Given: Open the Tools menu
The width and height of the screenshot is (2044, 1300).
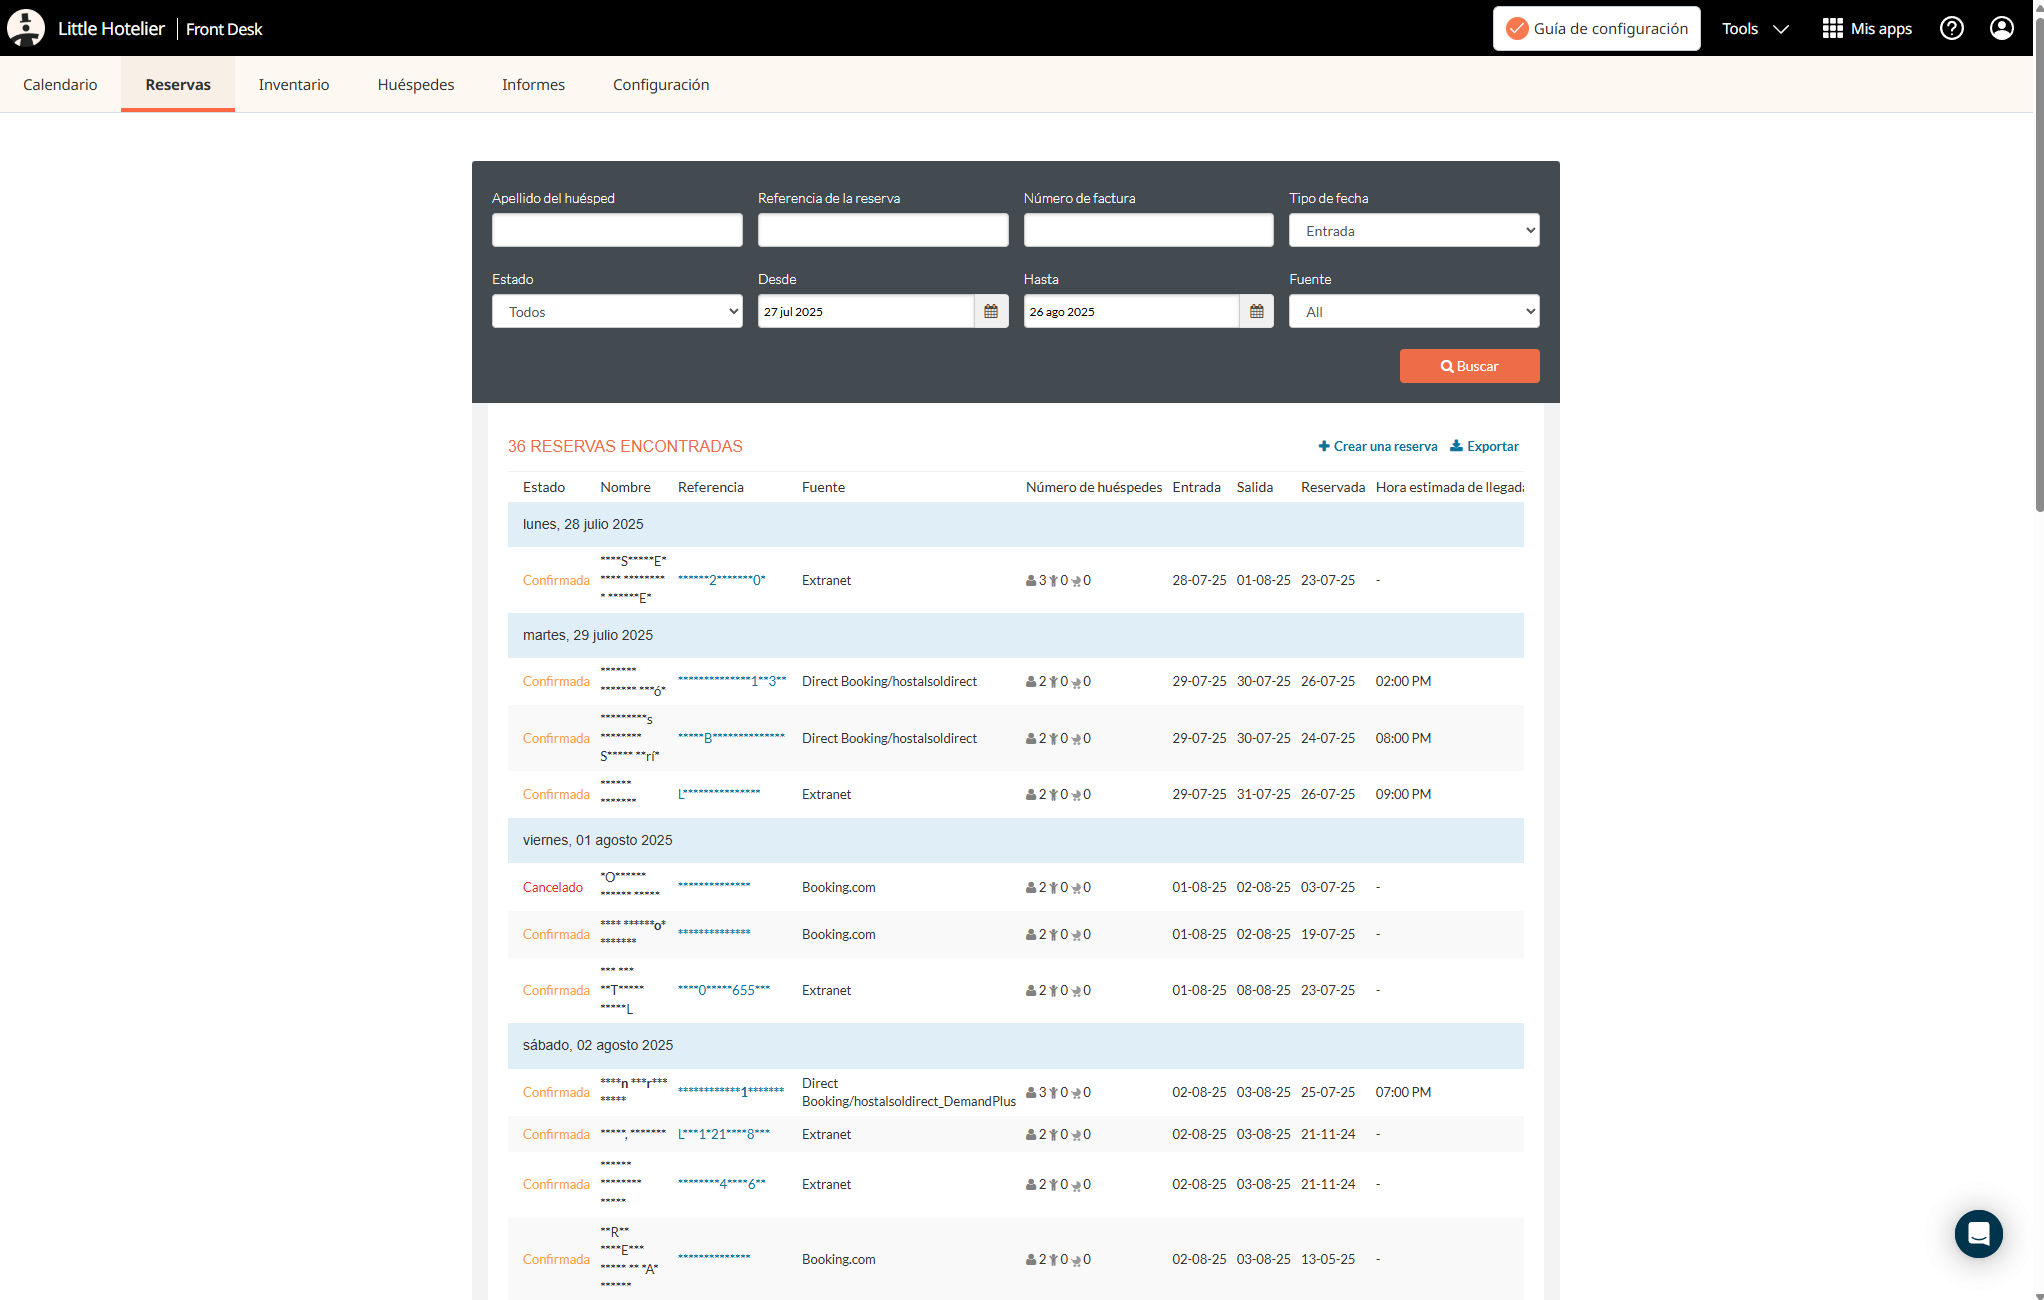Looking at the screenshot, I should coord(1754,28).
